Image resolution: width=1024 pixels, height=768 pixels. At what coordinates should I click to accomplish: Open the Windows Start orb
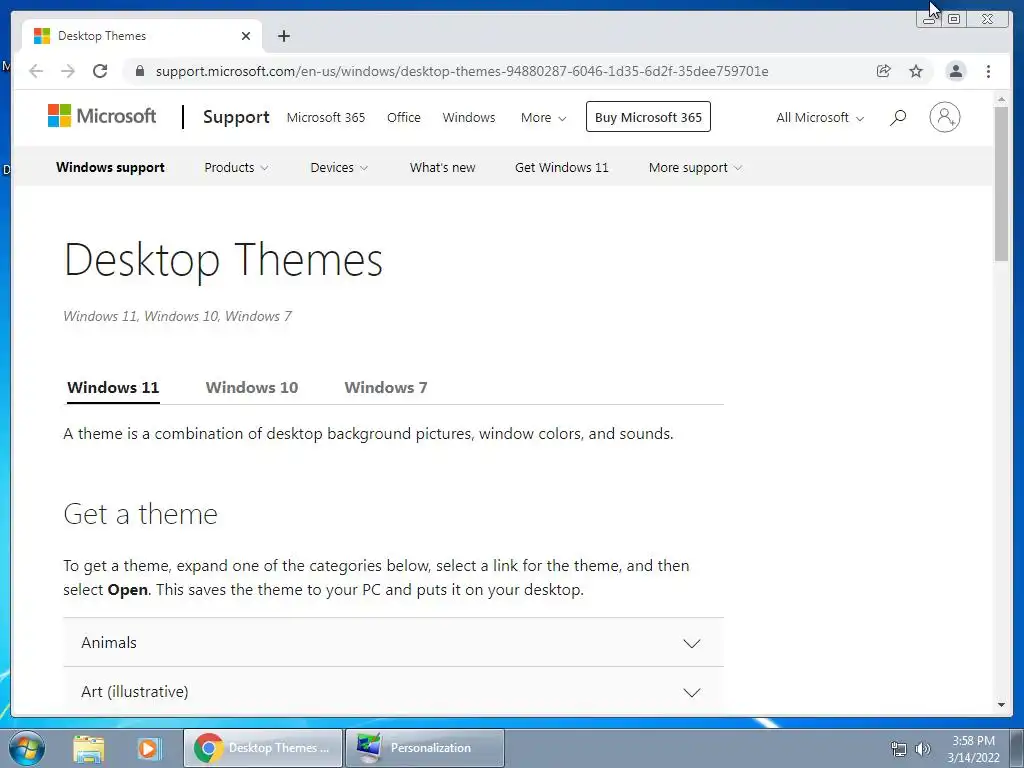click(x=27, y=748)
